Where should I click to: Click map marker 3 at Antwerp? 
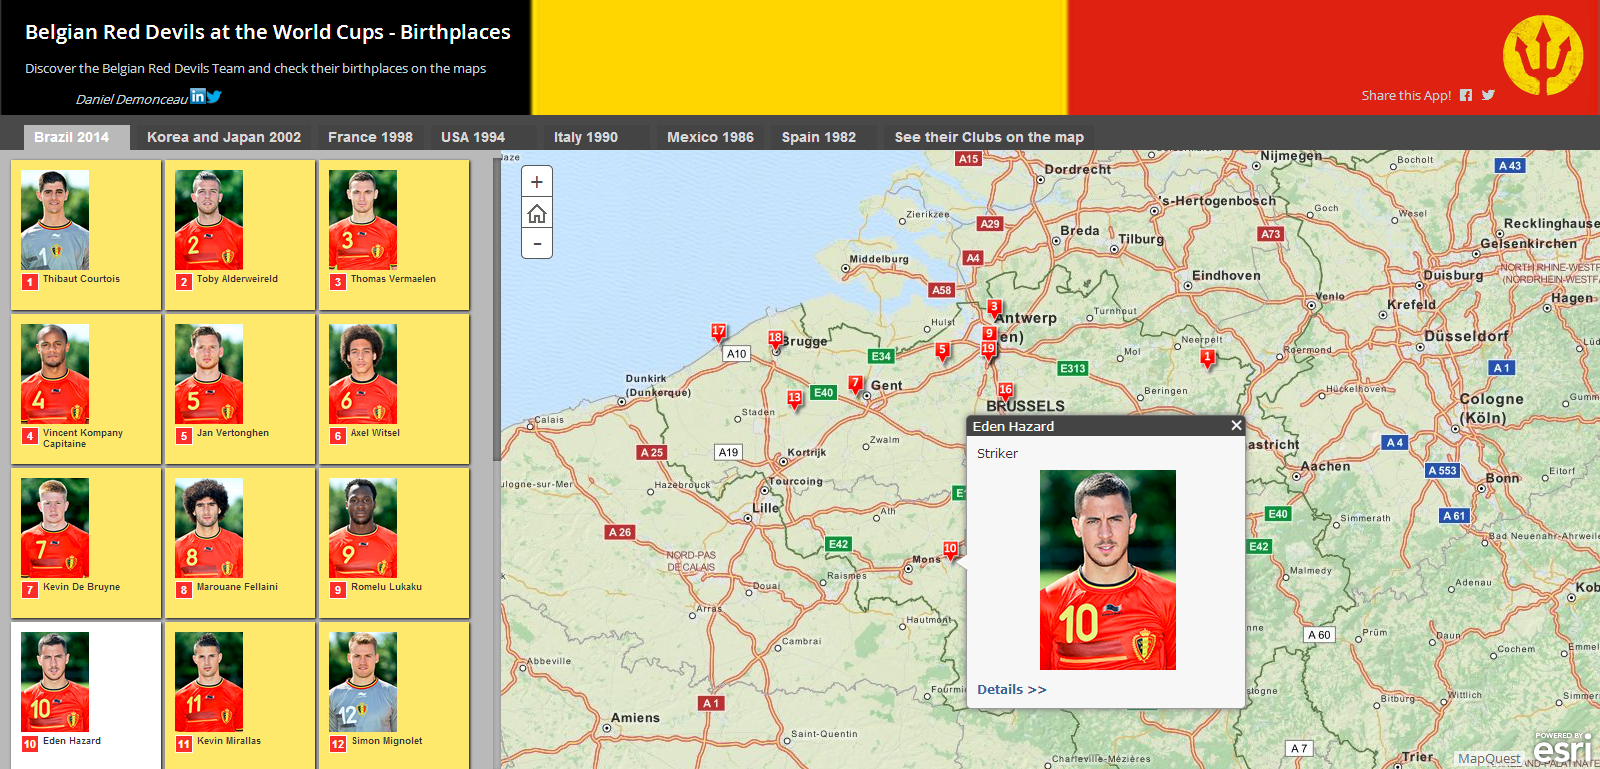(x=994, y=308)
